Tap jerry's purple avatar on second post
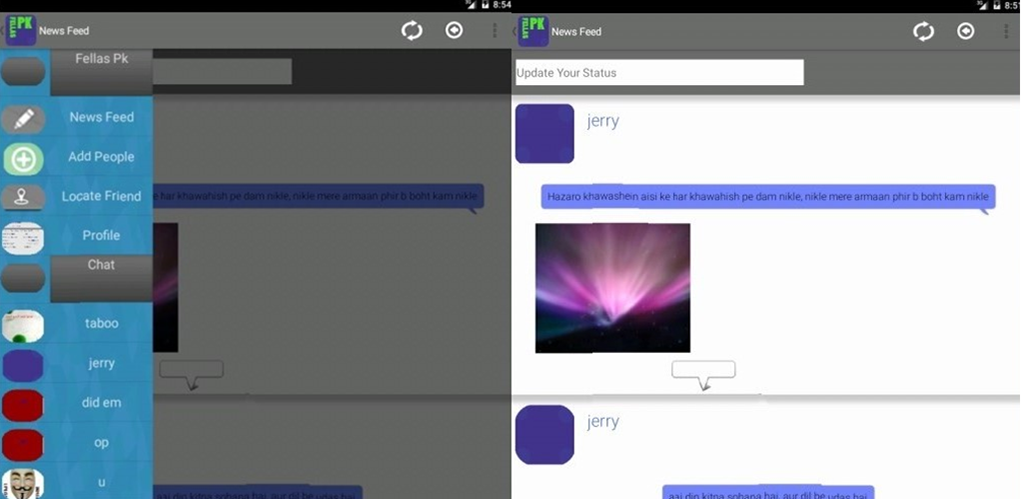The image size is (1024, 500). coord(545,435)
